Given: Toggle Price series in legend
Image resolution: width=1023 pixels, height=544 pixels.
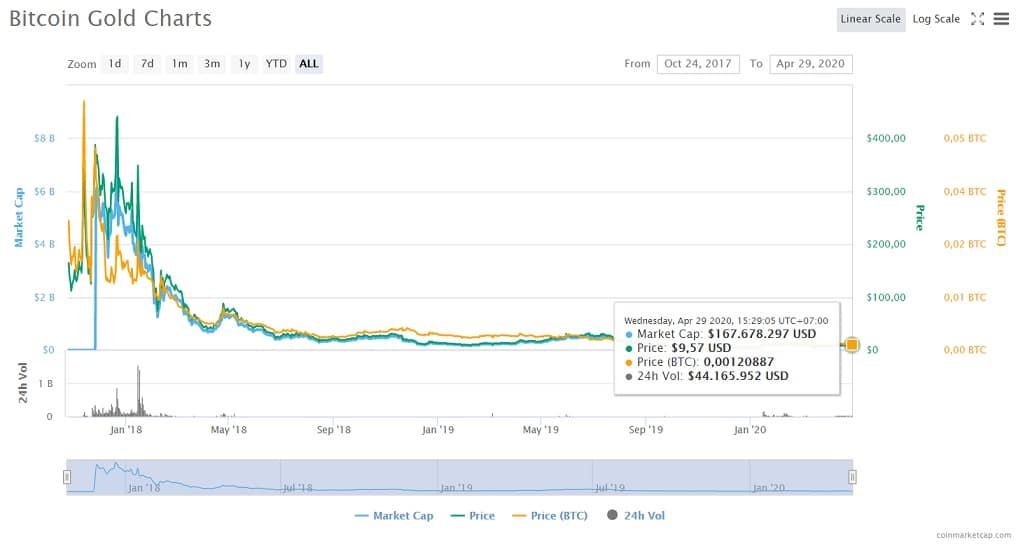Looking at the screenshot, I should (473, 515).
